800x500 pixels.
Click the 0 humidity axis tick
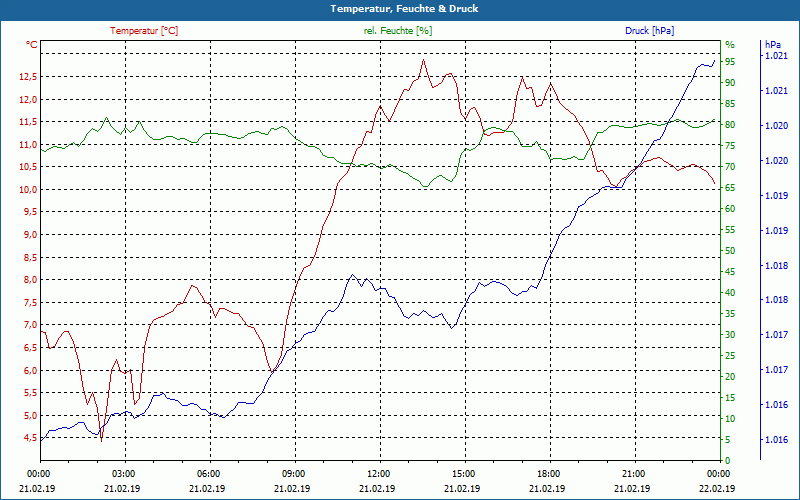(x=728, y=461)
